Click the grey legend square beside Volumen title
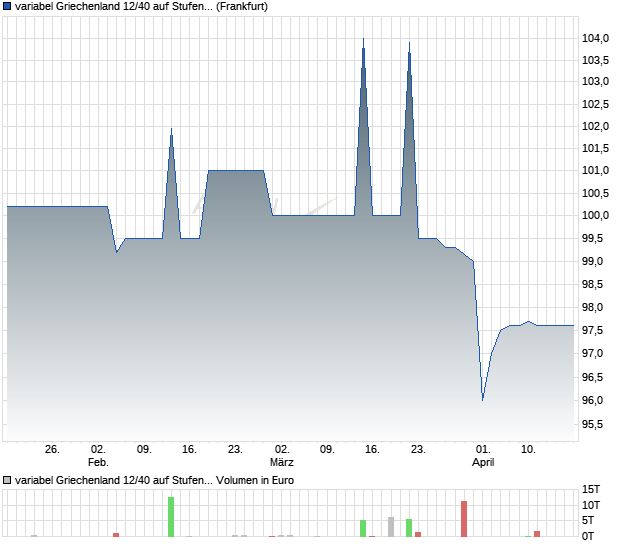The width and height of the screenshot is (620, 546). 7,480
